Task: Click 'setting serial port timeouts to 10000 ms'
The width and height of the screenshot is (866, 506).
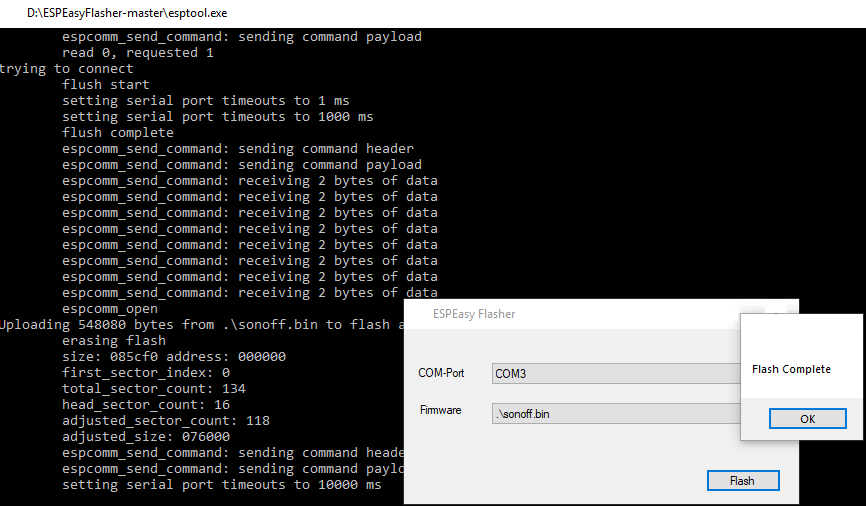Action: pos(221,484)
